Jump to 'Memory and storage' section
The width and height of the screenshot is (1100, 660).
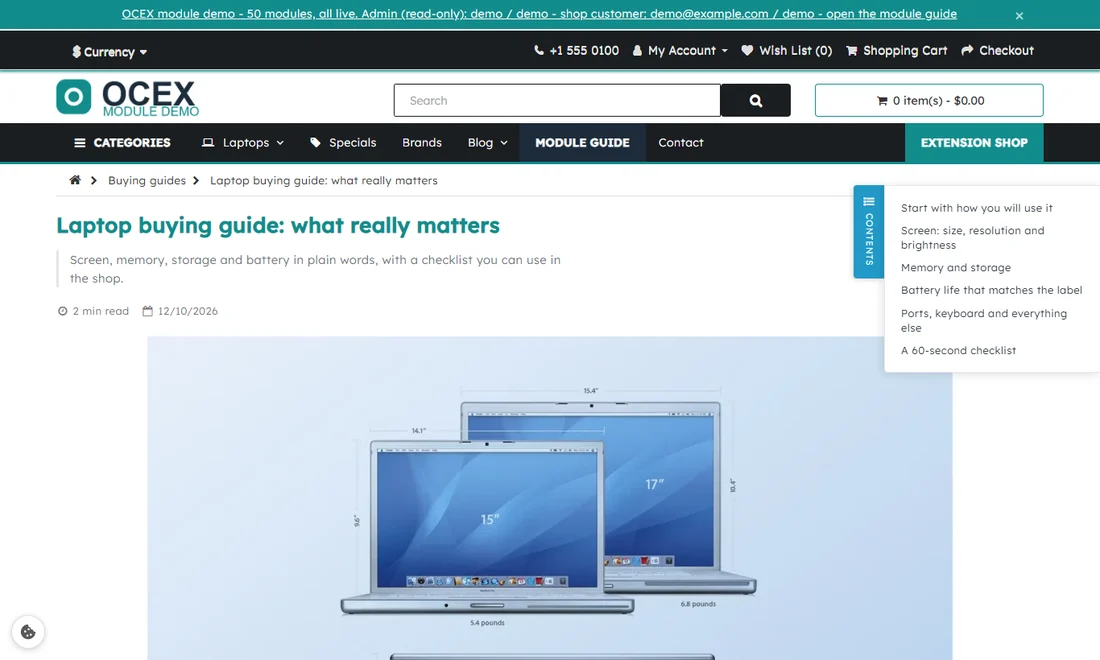tap(955, 267)
